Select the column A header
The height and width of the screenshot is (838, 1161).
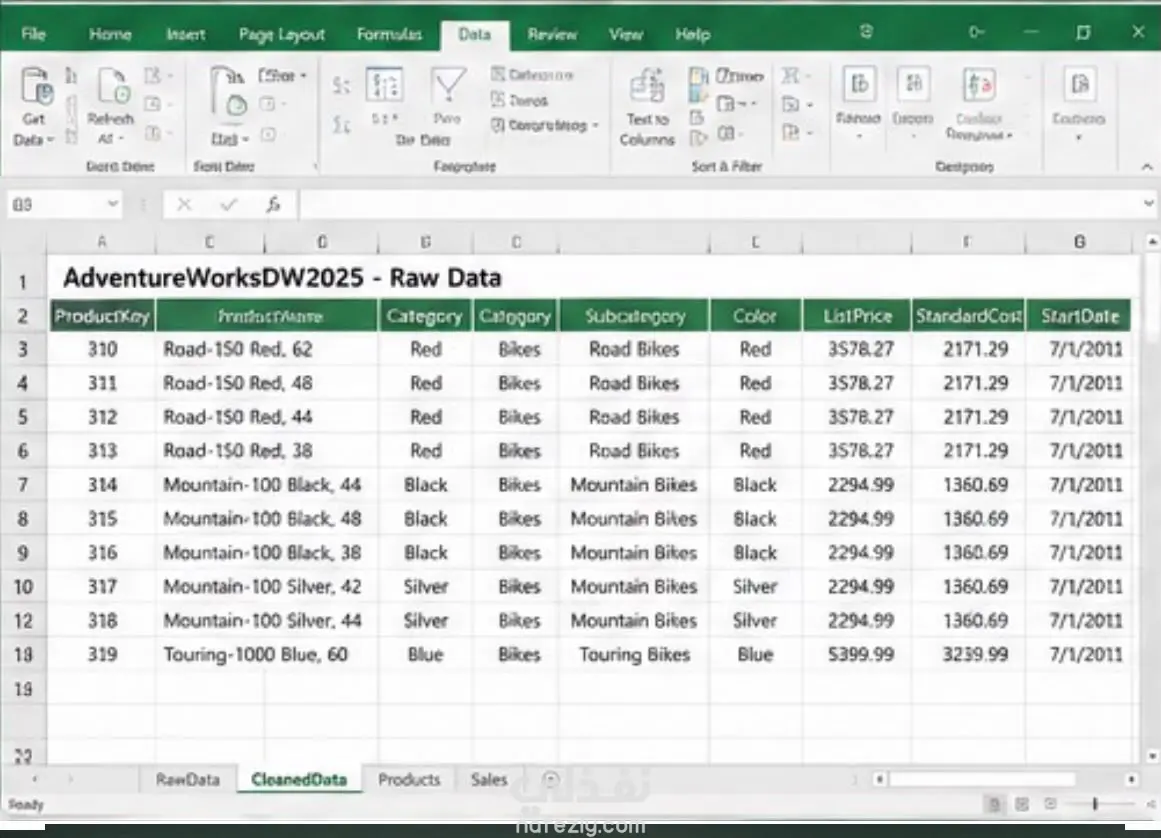[x=101, y=241]
